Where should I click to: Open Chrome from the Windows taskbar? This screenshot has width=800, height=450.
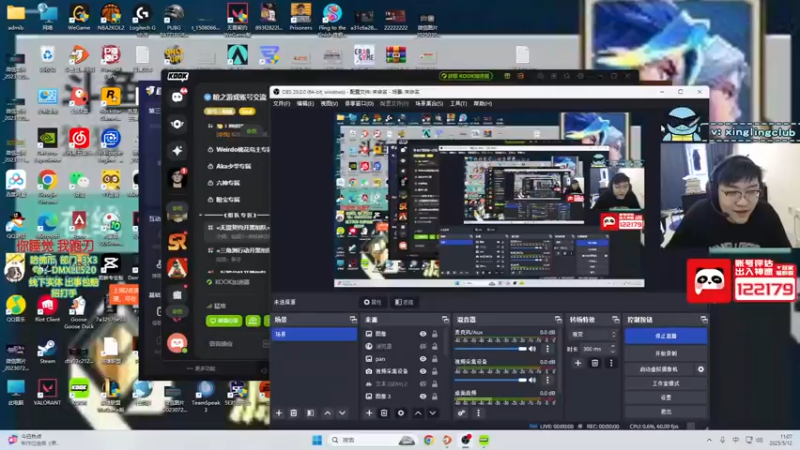pyautogui.click(x=429, y=440)
